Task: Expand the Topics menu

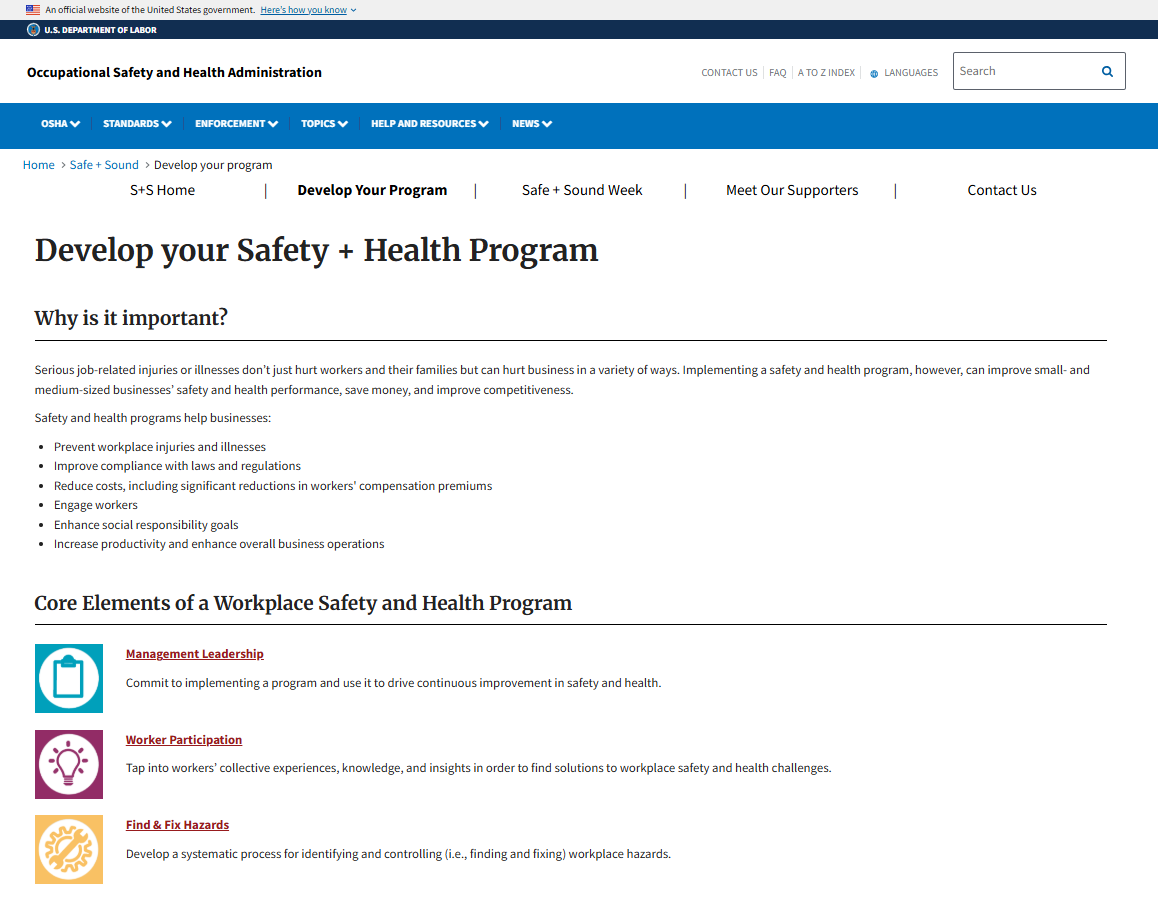Action: 324,123
